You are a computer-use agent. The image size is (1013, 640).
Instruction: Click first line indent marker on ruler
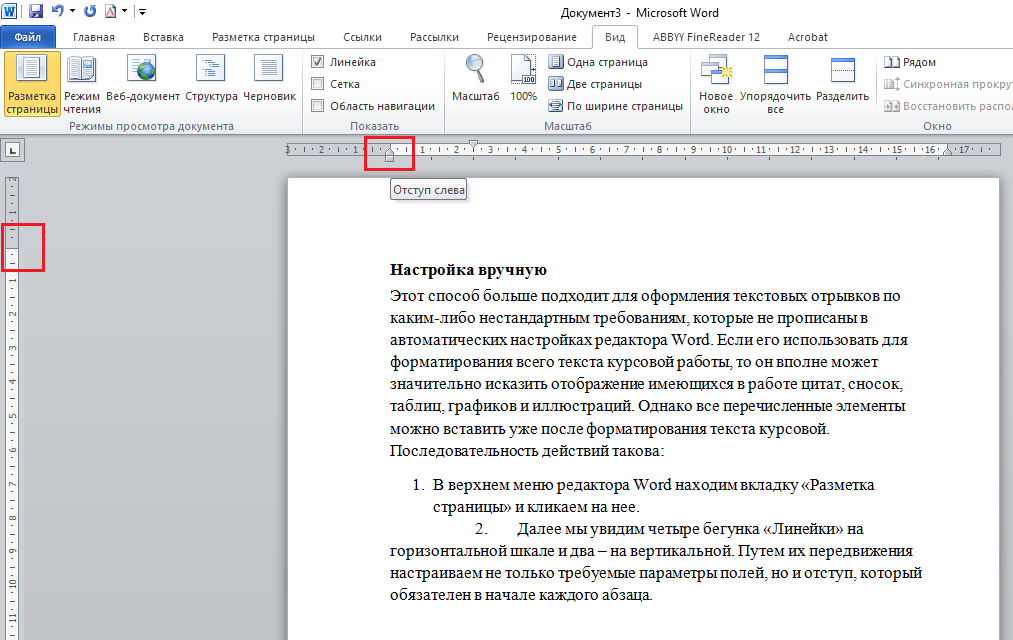(x=474, y=145)
